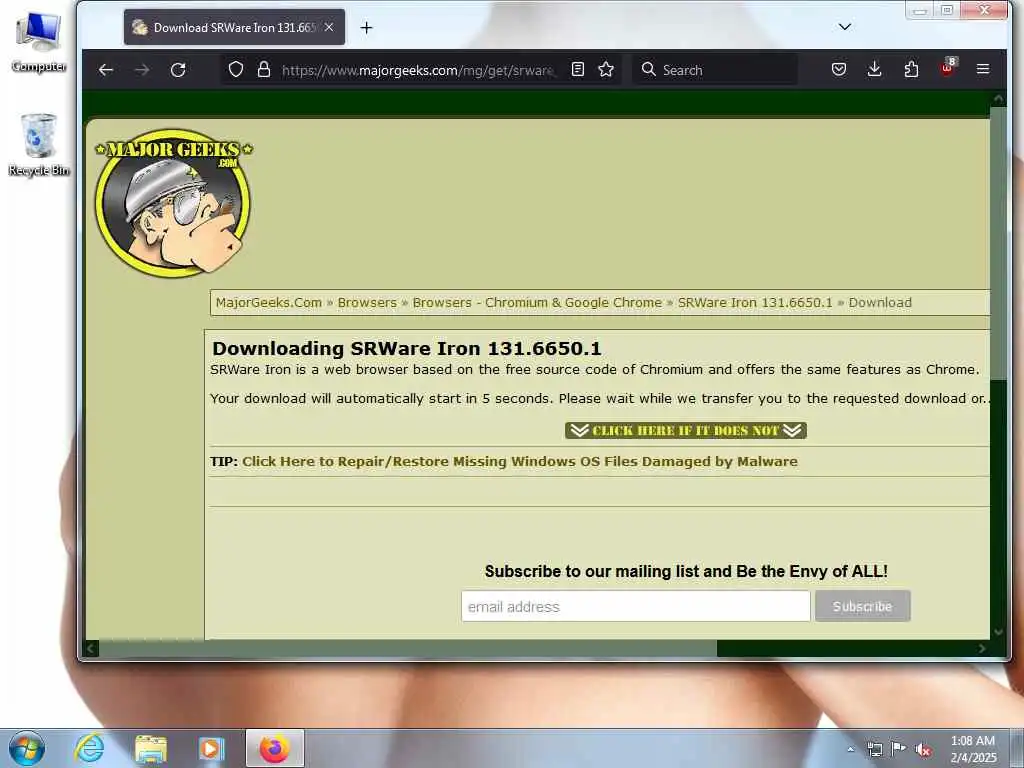Click the address bar URL field

pos(418,70)
